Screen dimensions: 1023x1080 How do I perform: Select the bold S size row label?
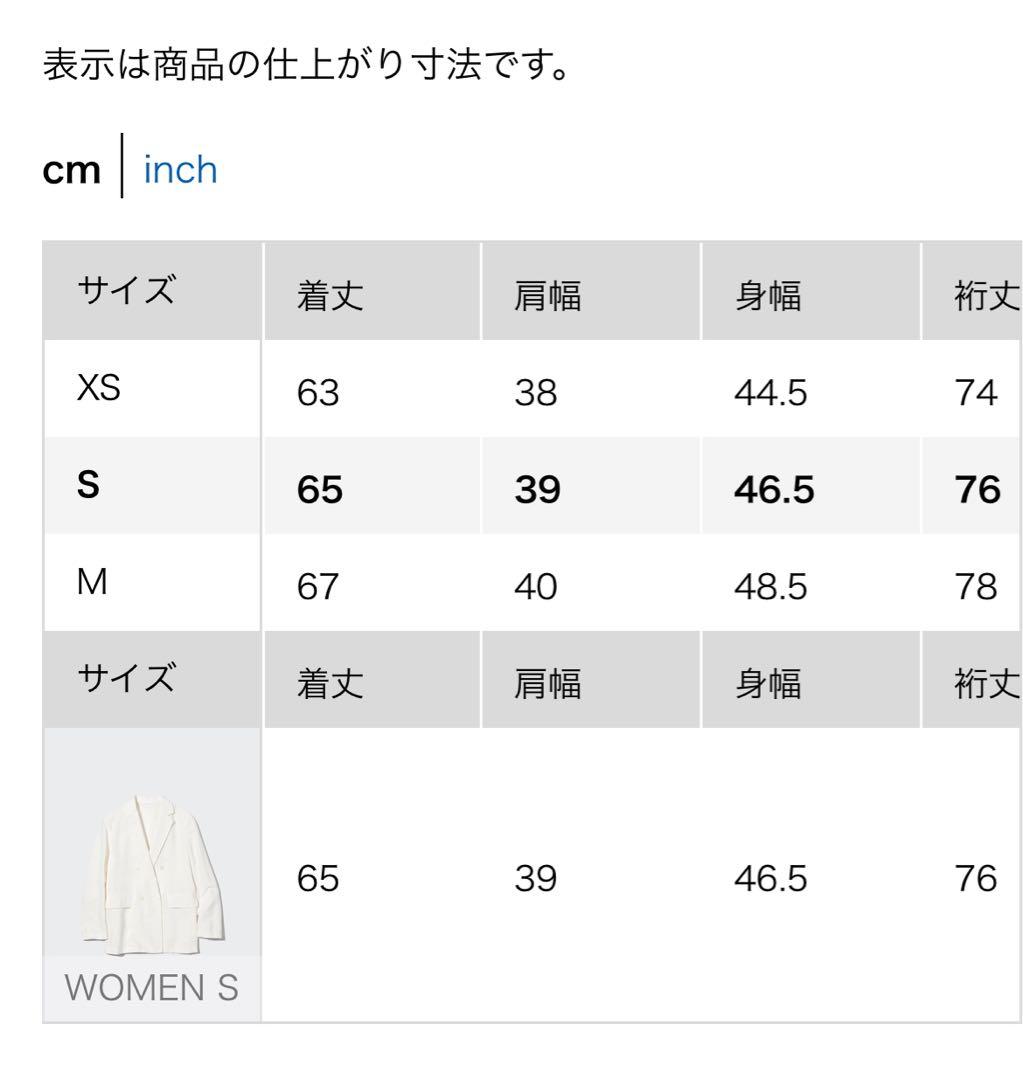pyautogui.click(x=89, y=486)
